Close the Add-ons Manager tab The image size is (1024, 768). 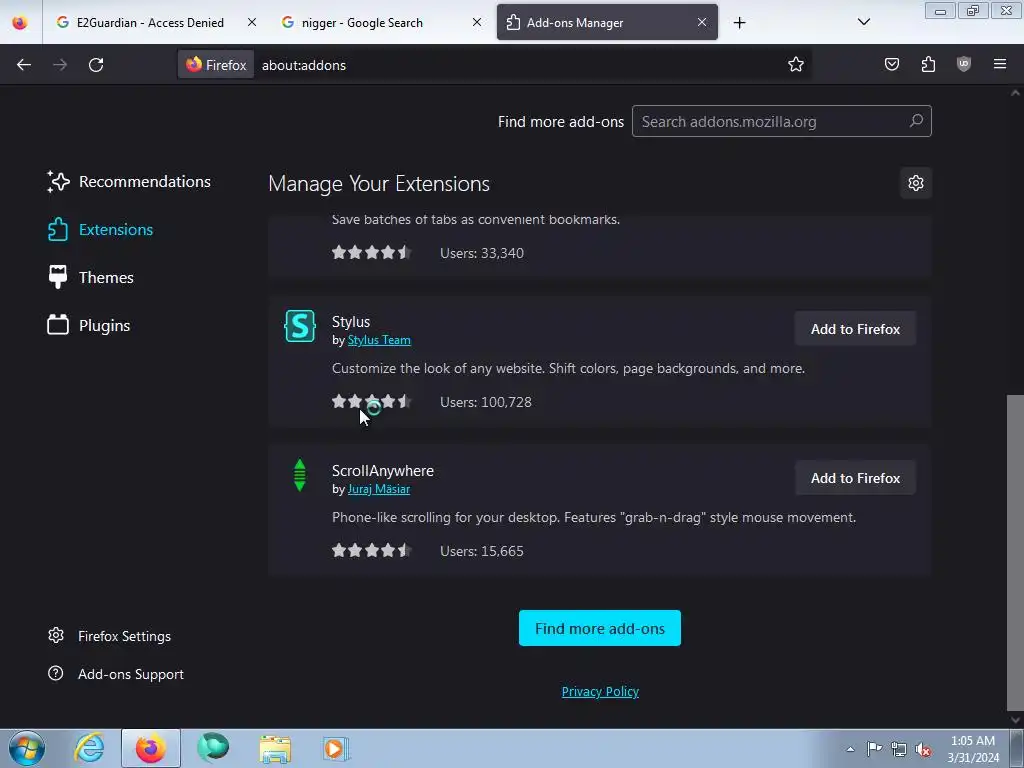[x=701, y=23]
